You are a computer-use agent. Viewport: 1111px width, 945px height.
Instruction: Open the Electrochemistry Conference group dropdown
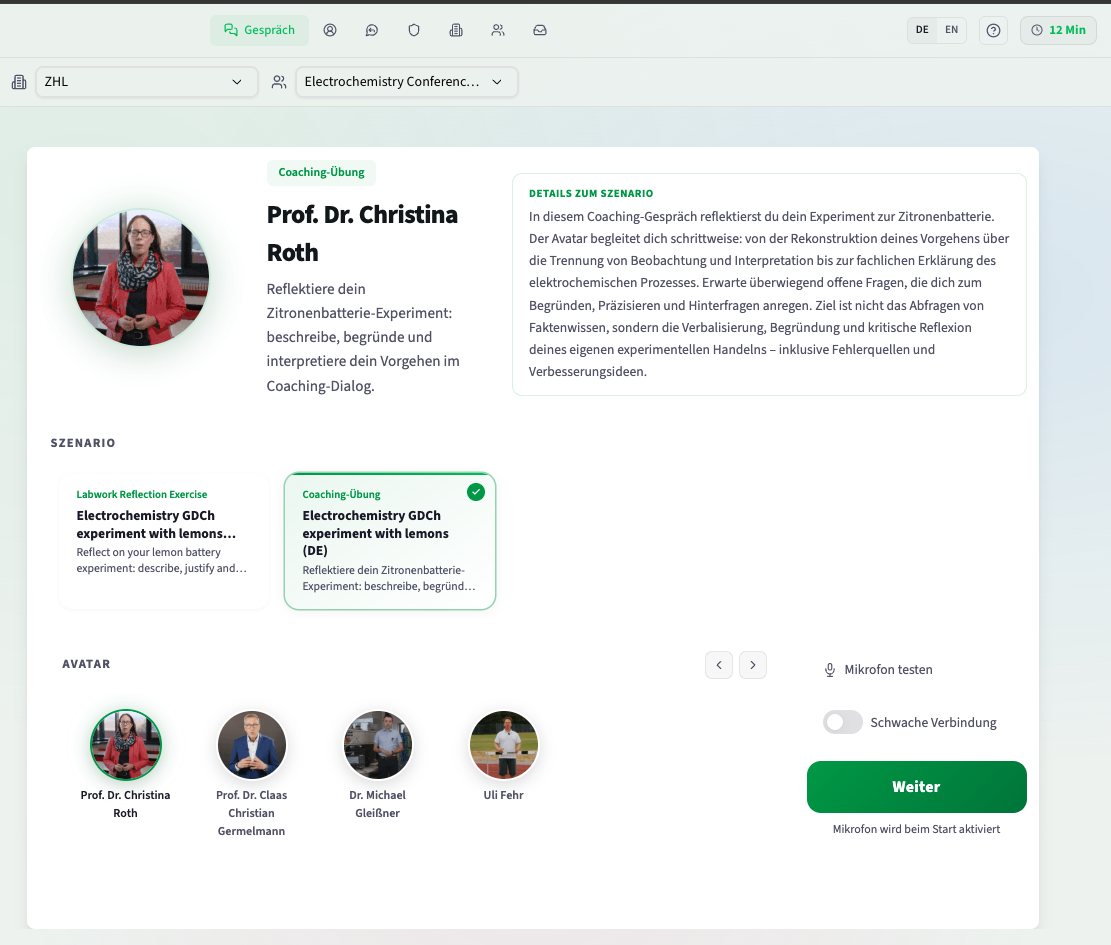(x=406, y=82)
